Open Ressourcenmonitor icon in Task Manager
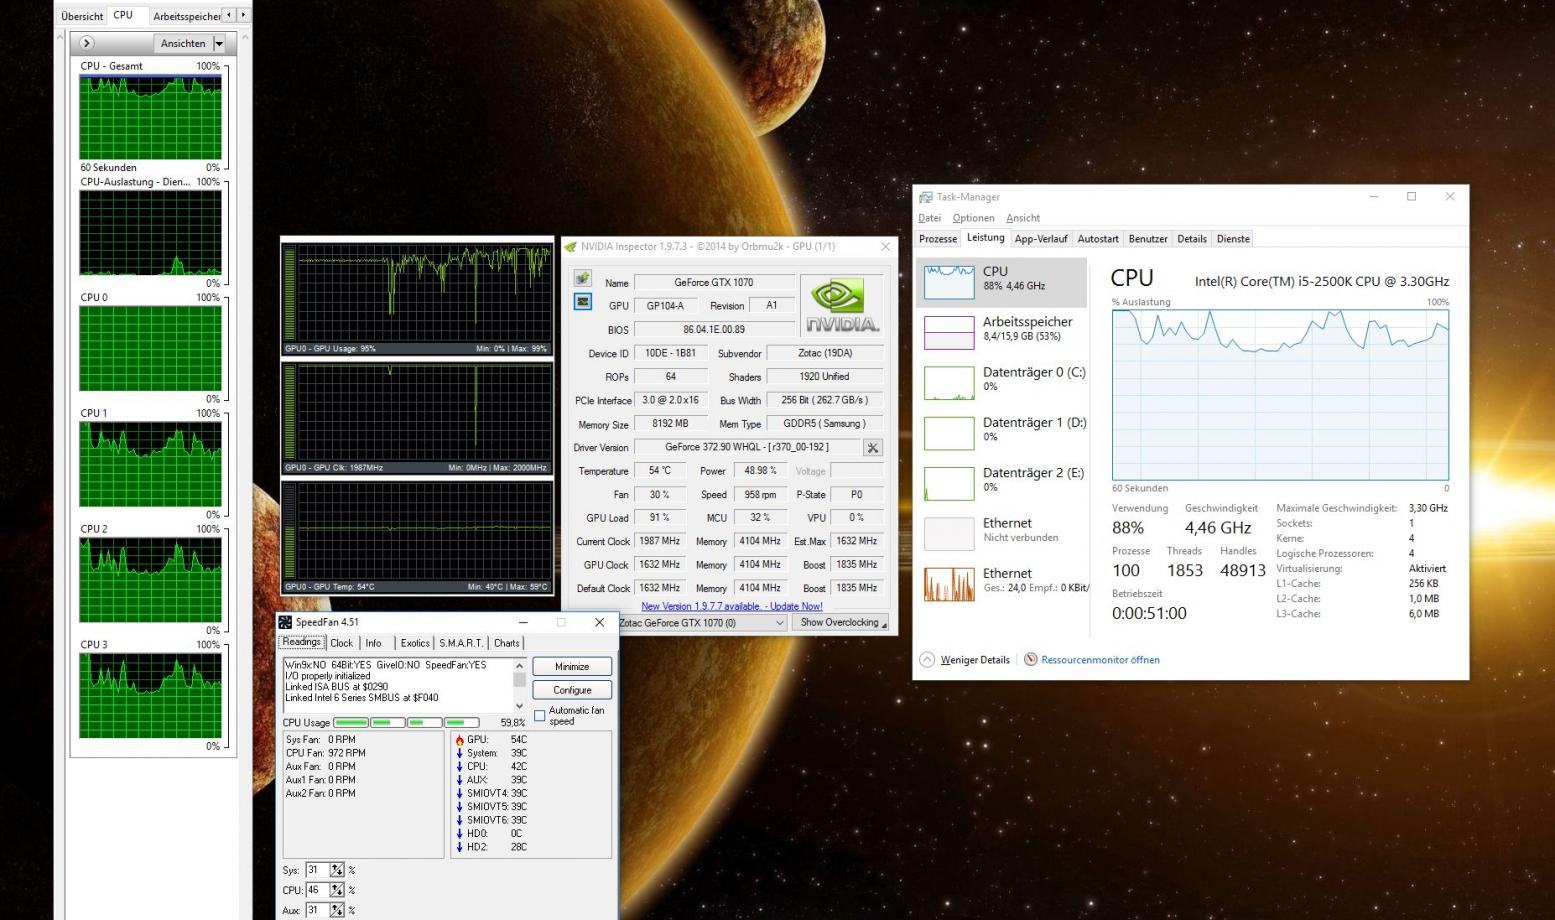 click(1030, 660)
